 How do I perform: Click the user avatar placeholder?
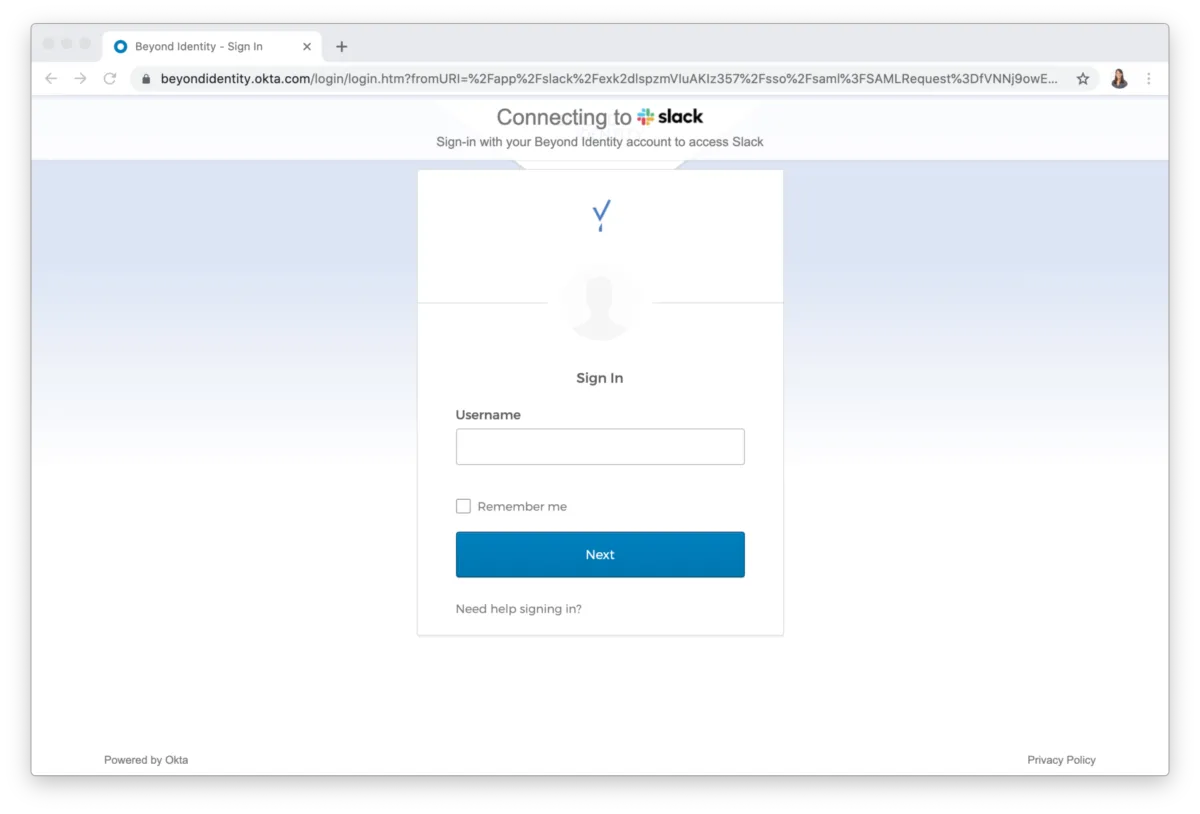point(601,304)
